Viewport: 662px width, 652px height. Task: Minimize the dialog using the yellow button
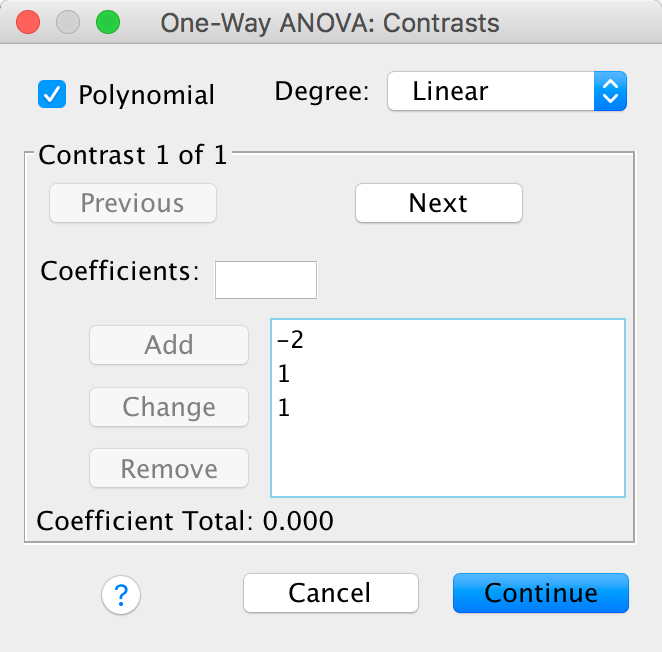[x=68, y=22]
